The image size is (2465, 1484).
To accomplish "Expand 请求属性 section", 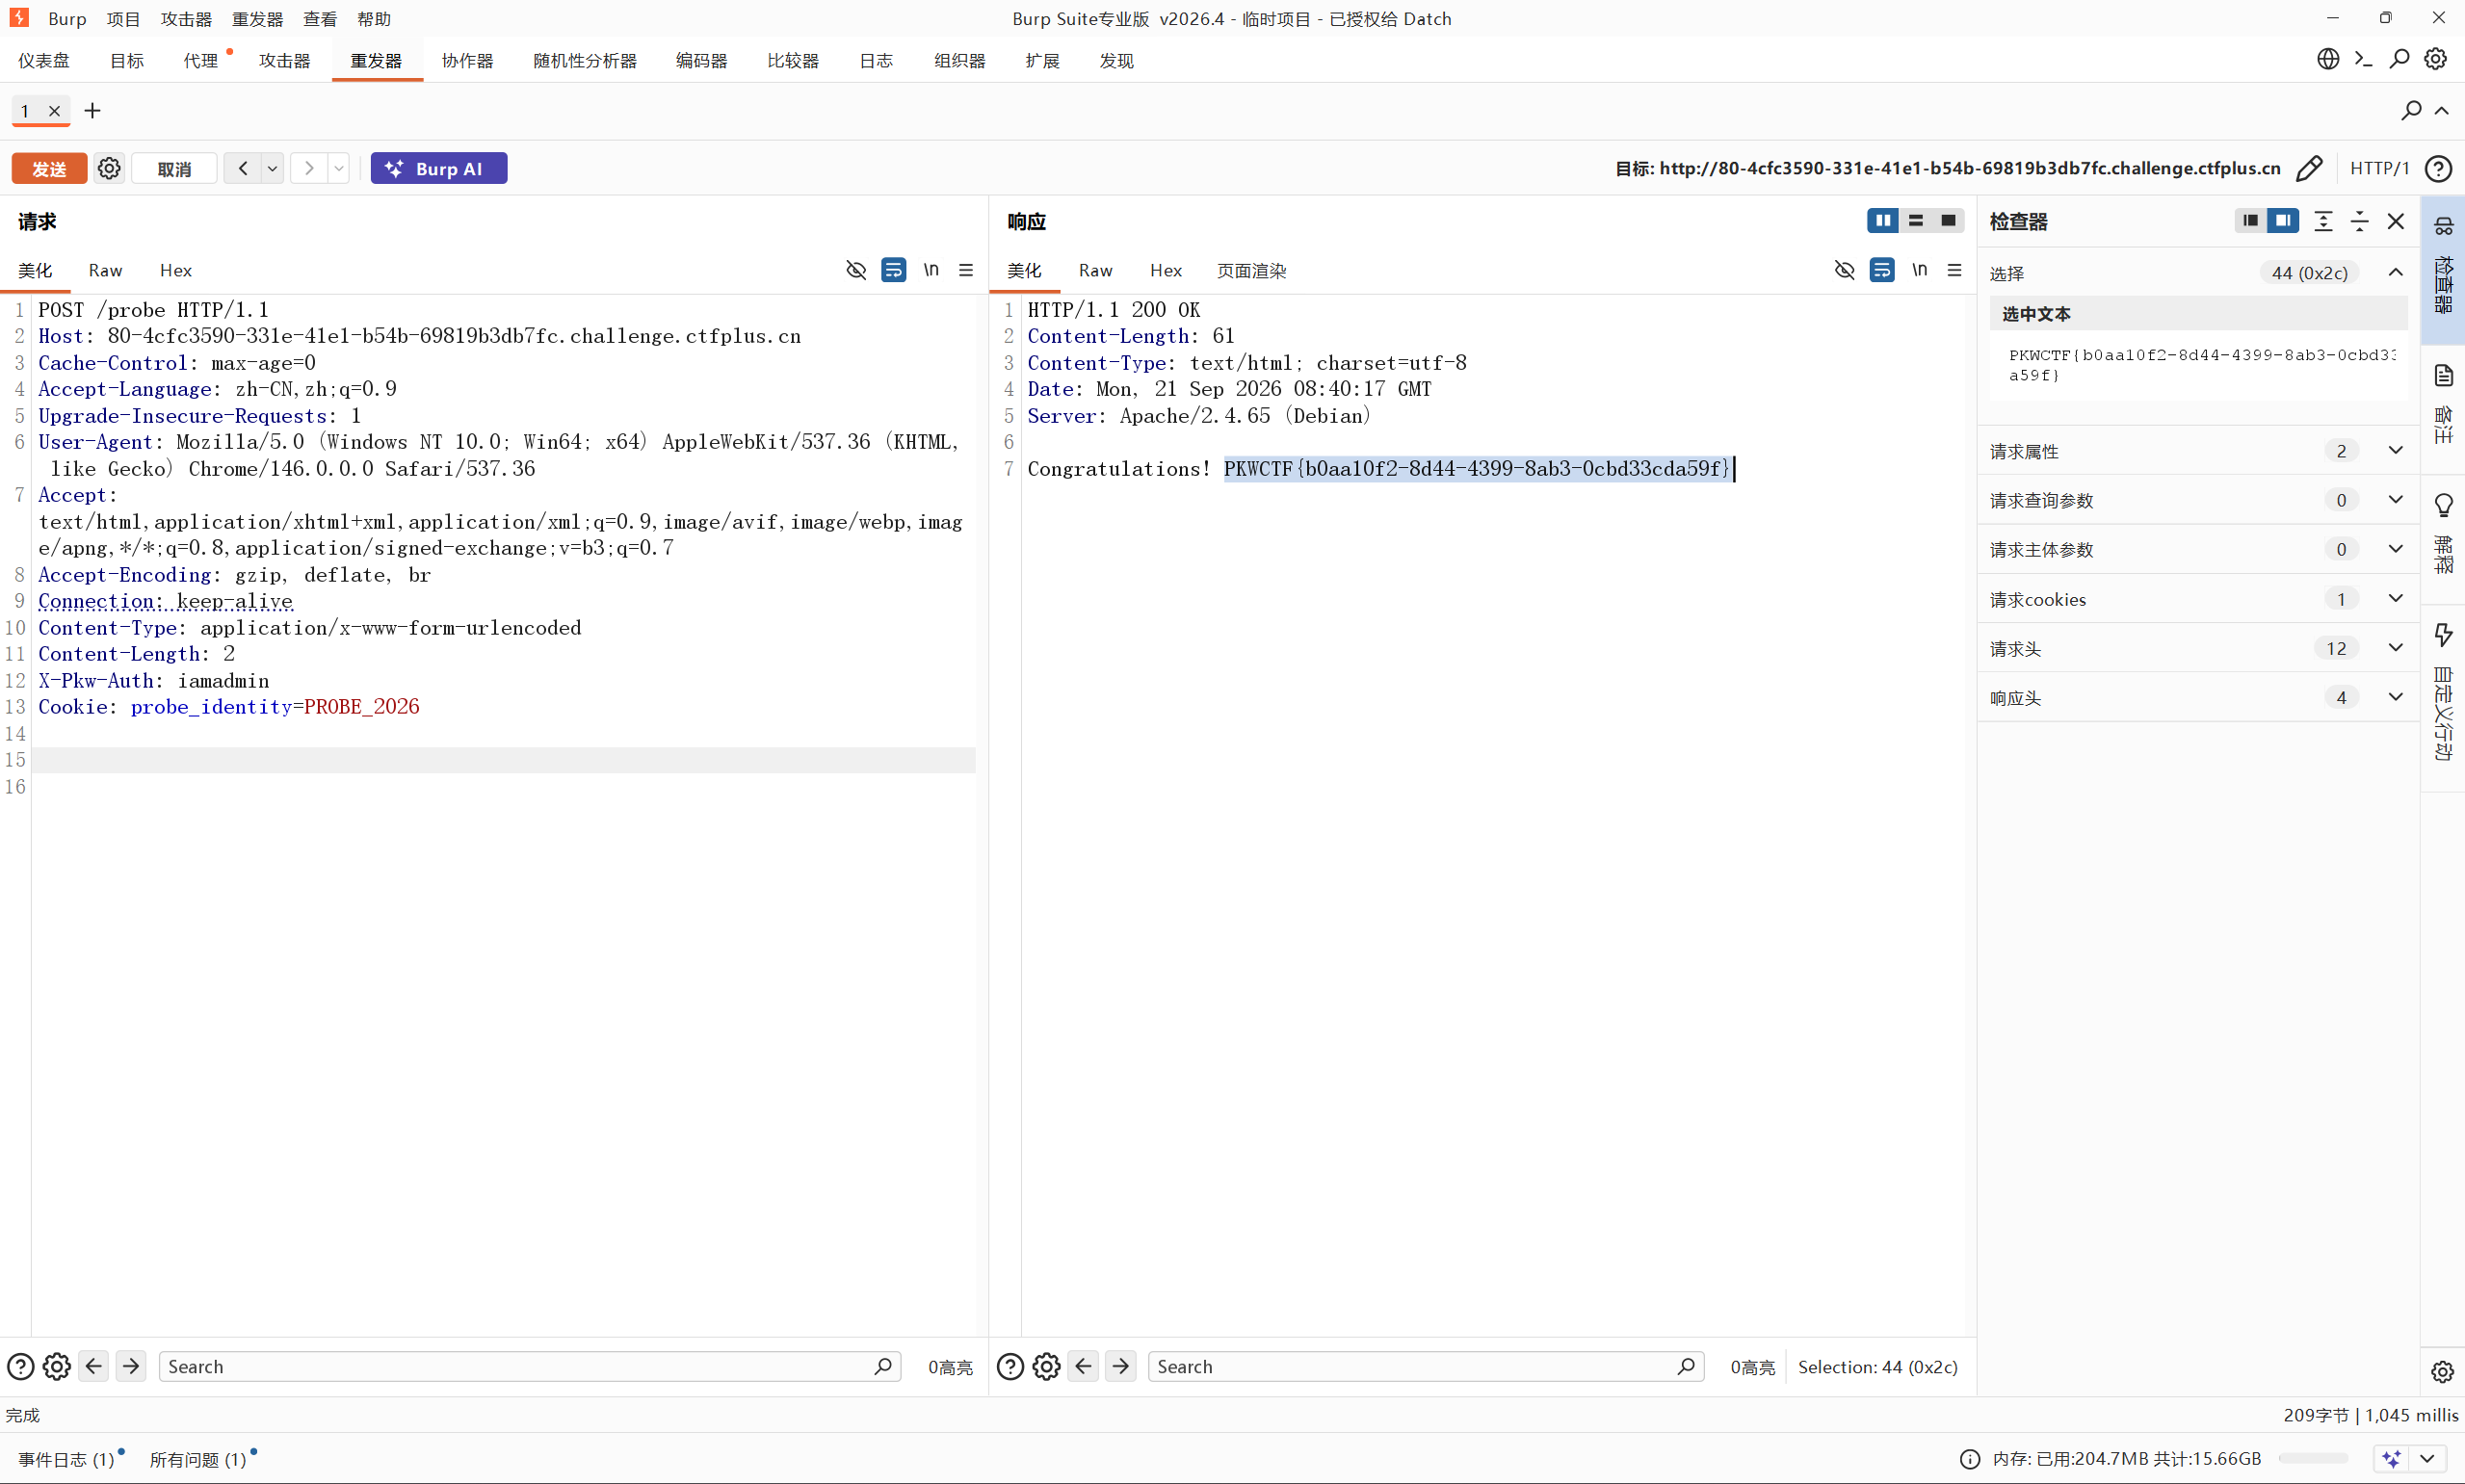I will click(2396, 451).
